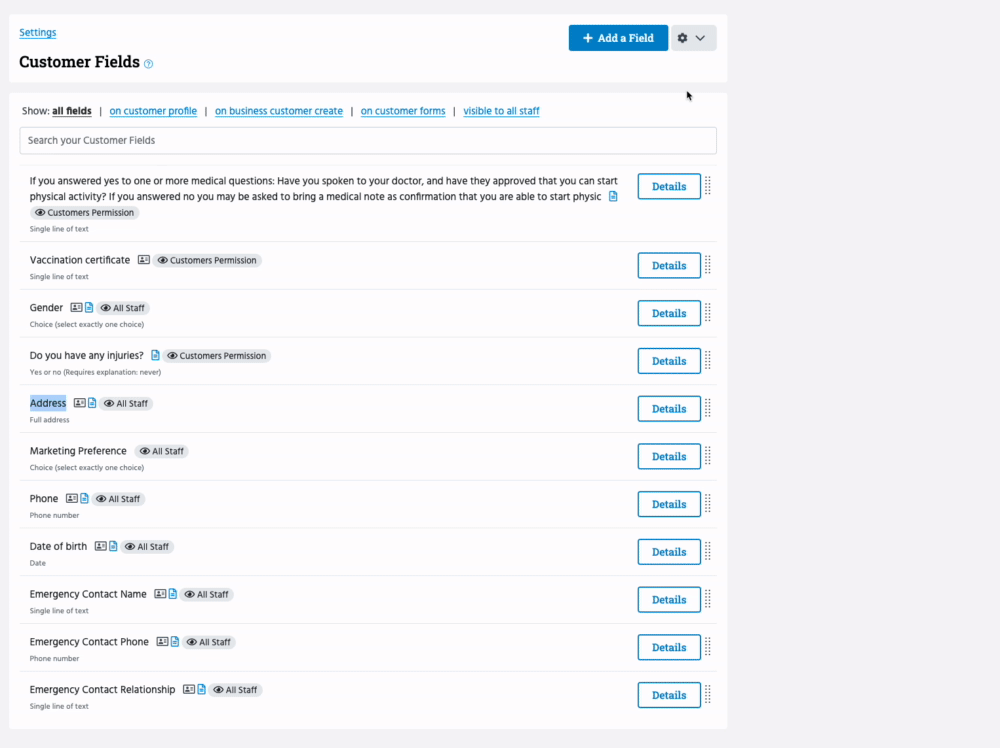Click the form icon beside Do you have any injuries
1000x748 pixels.
tap(155, 355)
